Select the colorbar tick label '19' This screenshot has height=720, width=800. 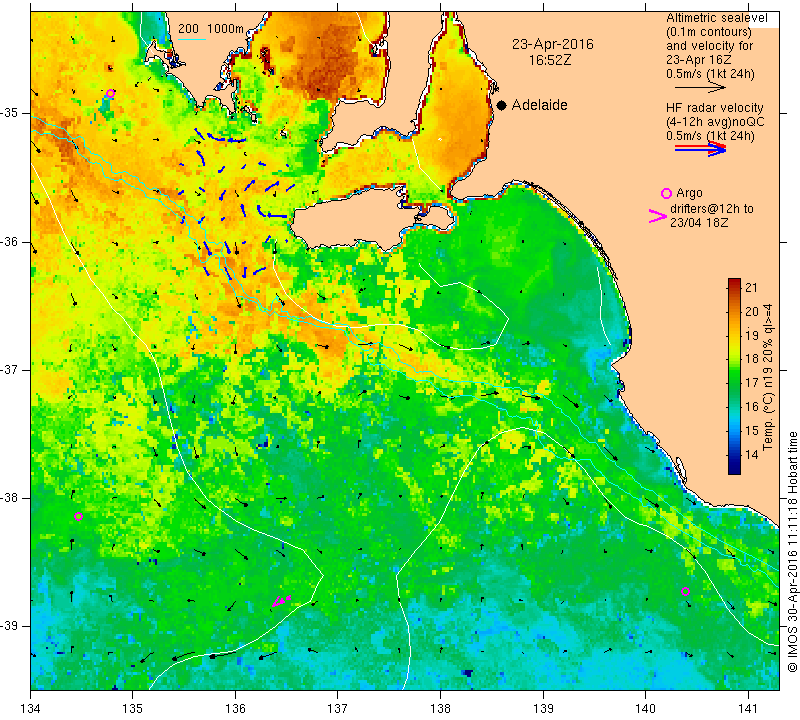coord(752,335)
